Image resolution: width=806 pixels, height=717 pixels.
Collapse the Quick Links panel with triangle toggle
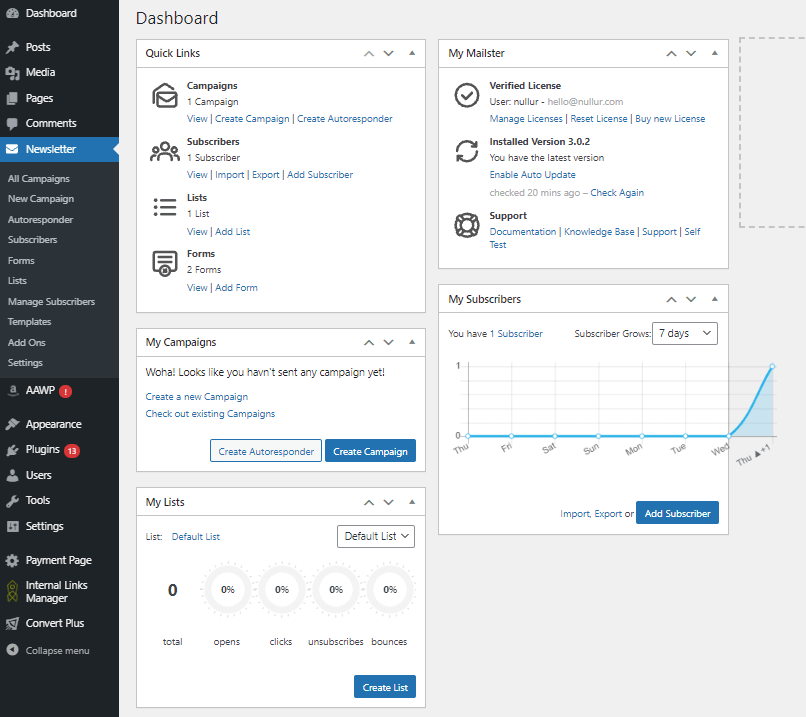tap(412, 53)
